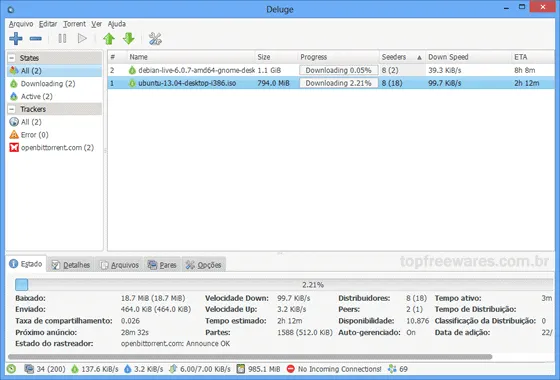Filter by Error (0) trackers
This screenshot has width=560, height=380.
[54, 135]
